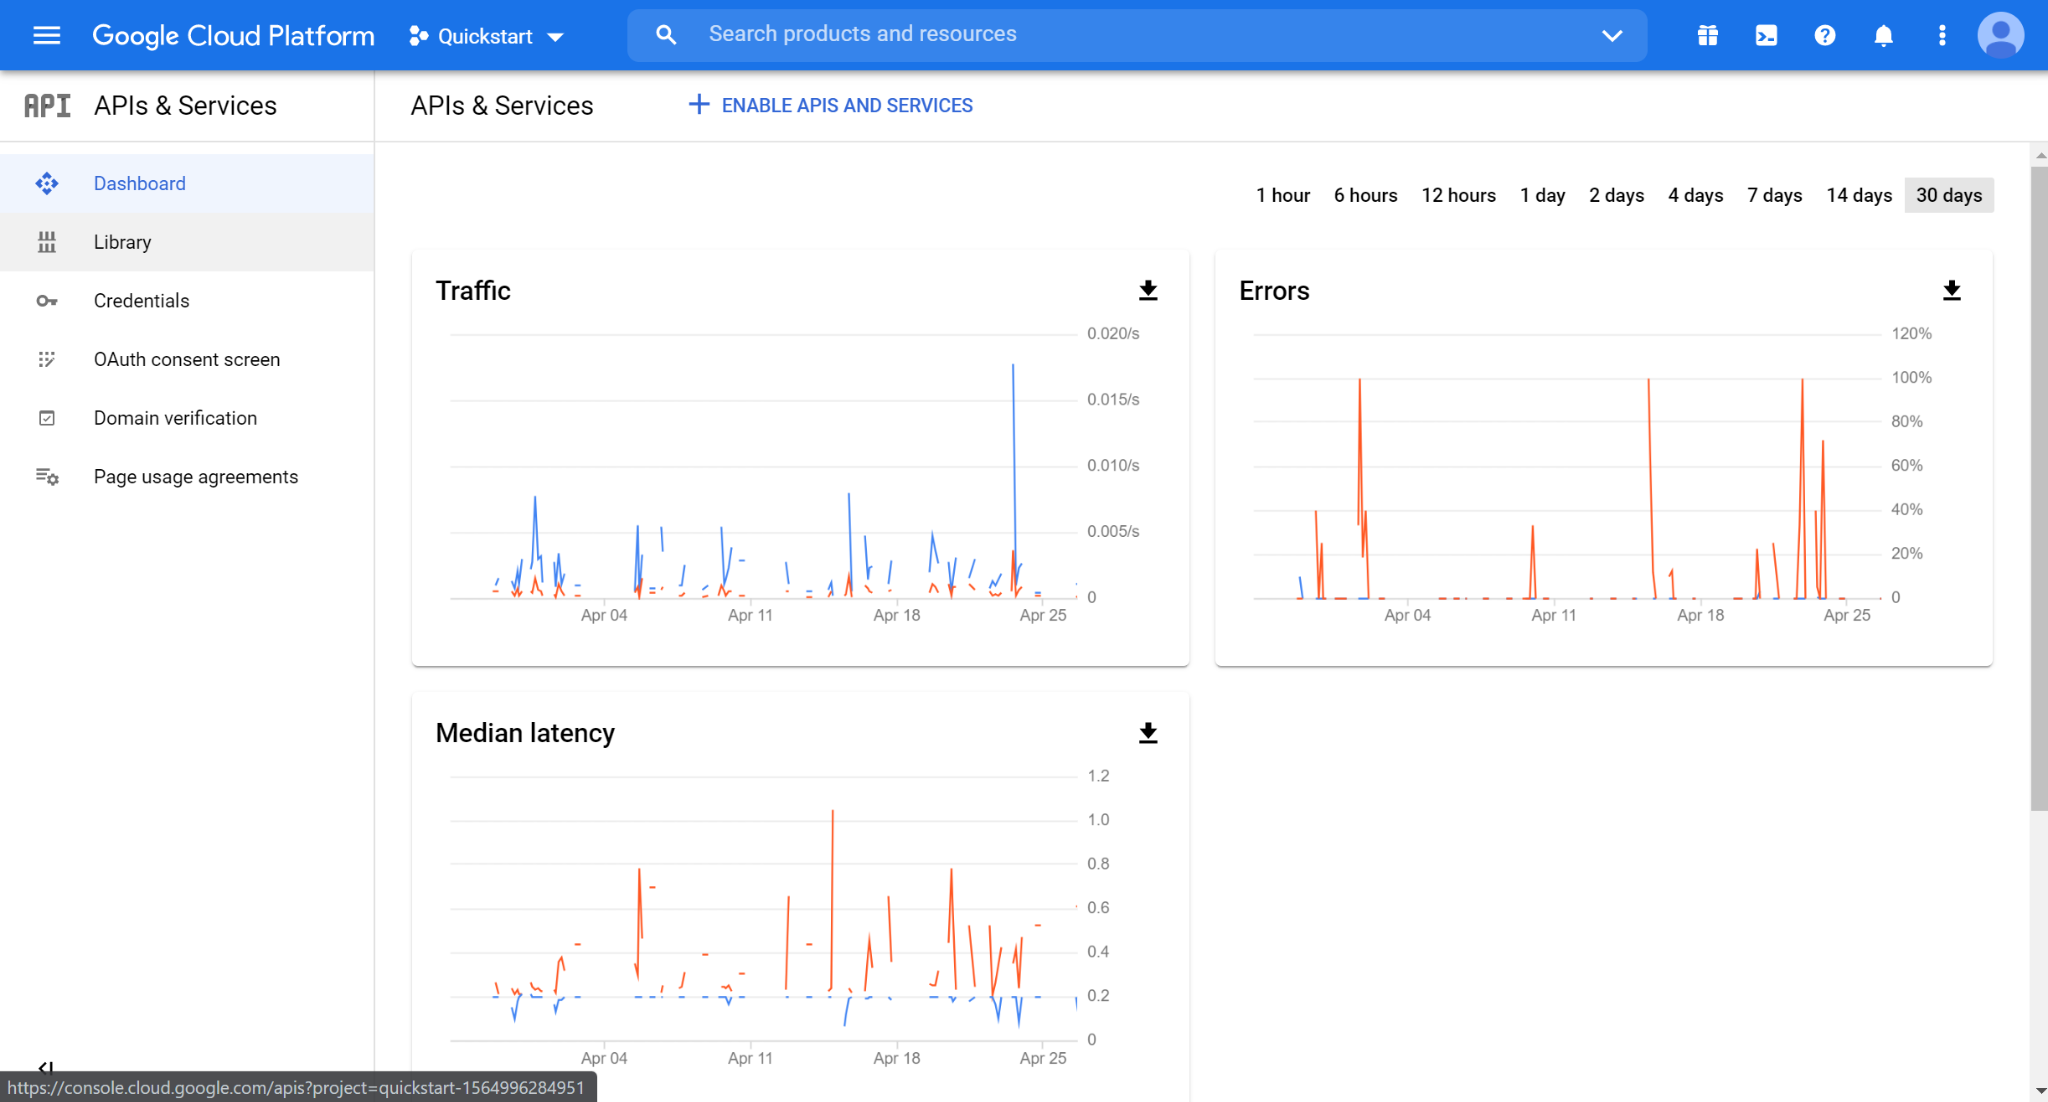Select the 1 day time range
Image resolution: width=2048 pixels, height=1102 pixels.
1542,195
